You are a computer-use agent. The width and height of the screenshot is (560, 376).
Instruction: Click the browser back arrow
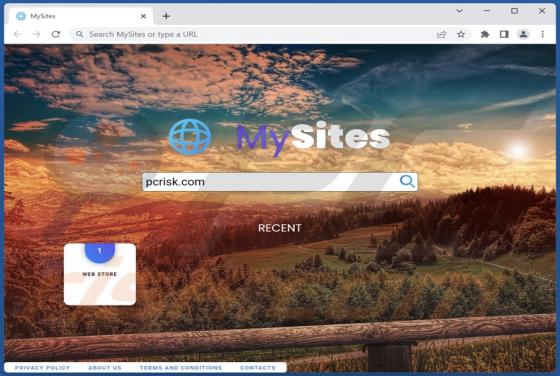[17, 34]
